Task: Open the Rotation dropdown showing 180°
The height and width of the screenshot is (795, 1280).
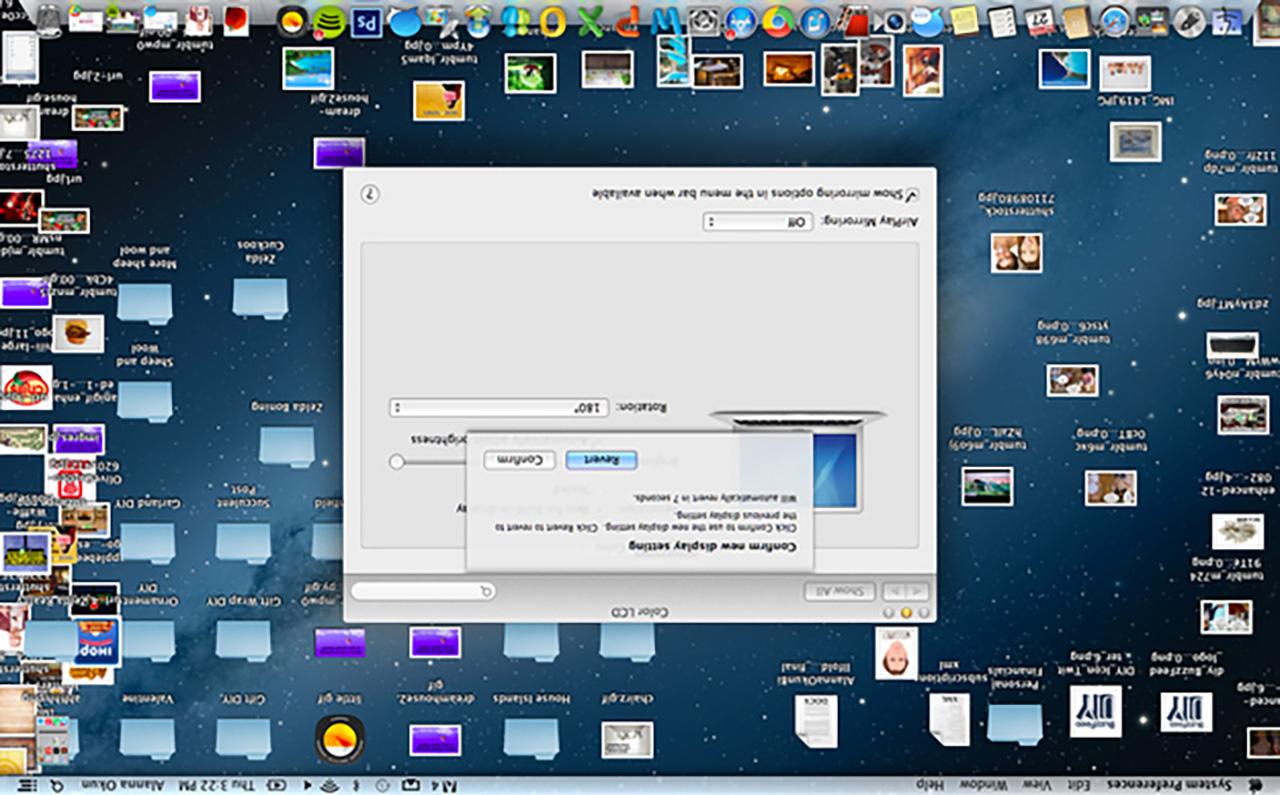Action: tap(499, 408)
